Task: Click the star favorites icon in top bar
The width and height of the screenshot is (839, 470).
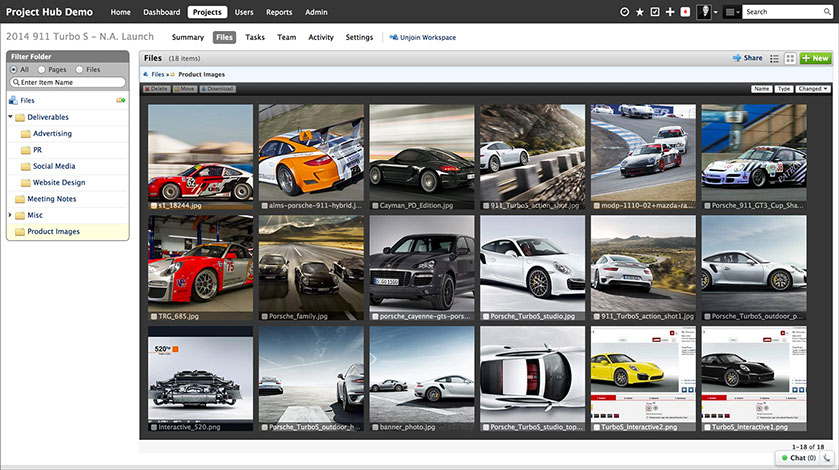Action: coord(640,12)
